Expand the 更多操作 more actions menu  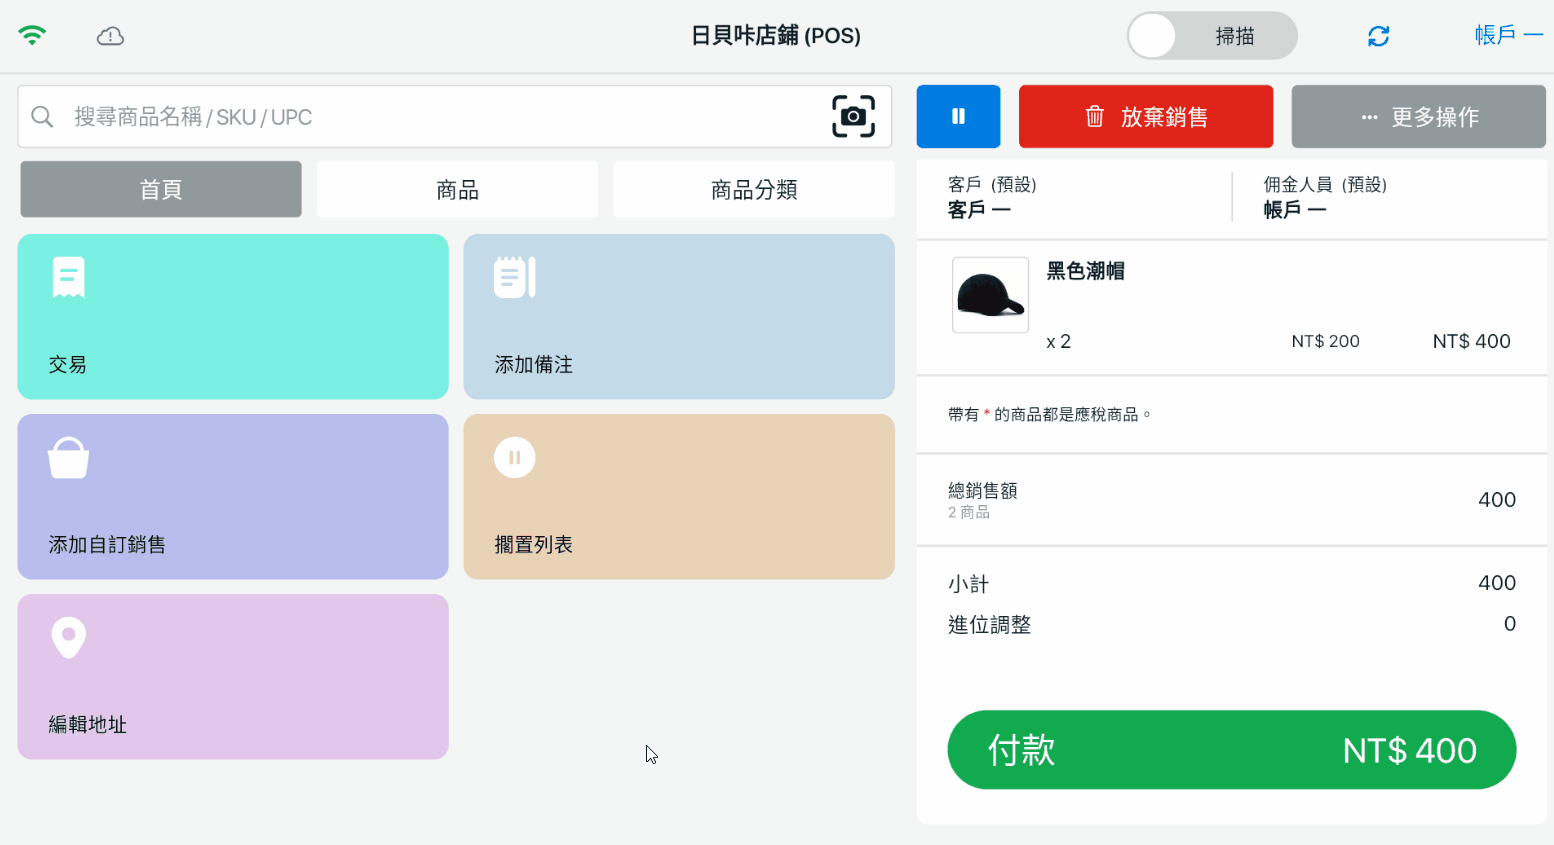click(x=1418, y=117)
